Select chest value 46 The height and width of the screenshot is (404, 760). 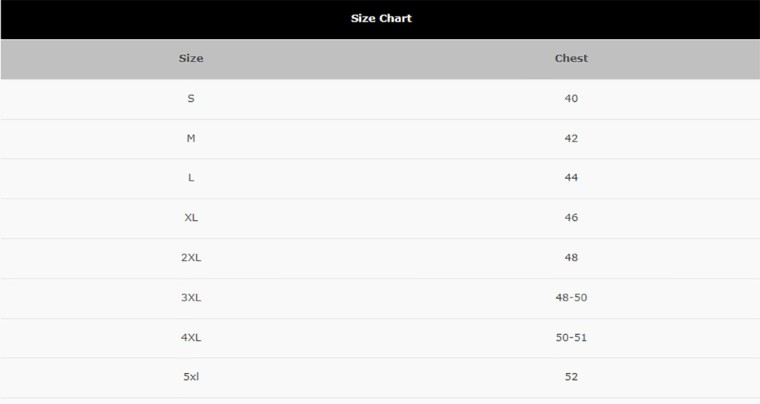tap(571, 218)
